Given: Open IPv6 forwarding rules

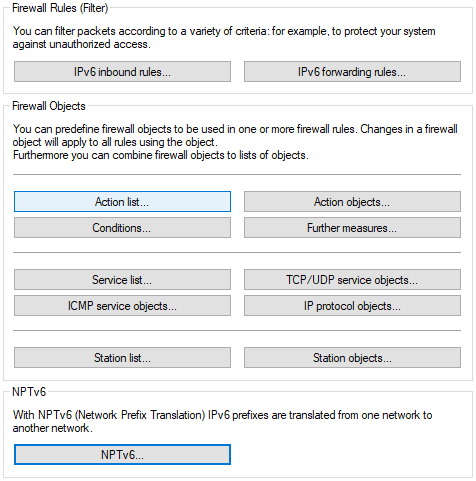Looking at the screenshot, I should 352,72.
